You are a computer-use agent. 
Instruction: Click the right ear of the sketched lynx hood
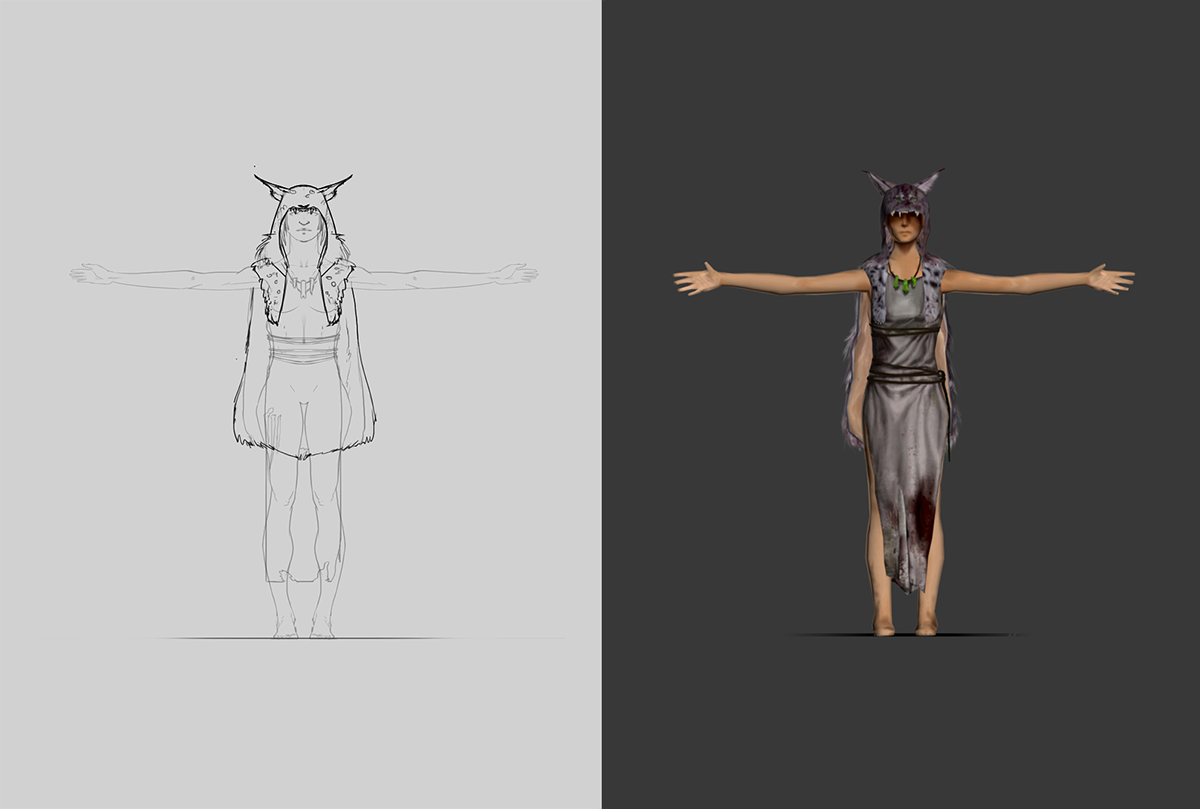pos(336,186)
